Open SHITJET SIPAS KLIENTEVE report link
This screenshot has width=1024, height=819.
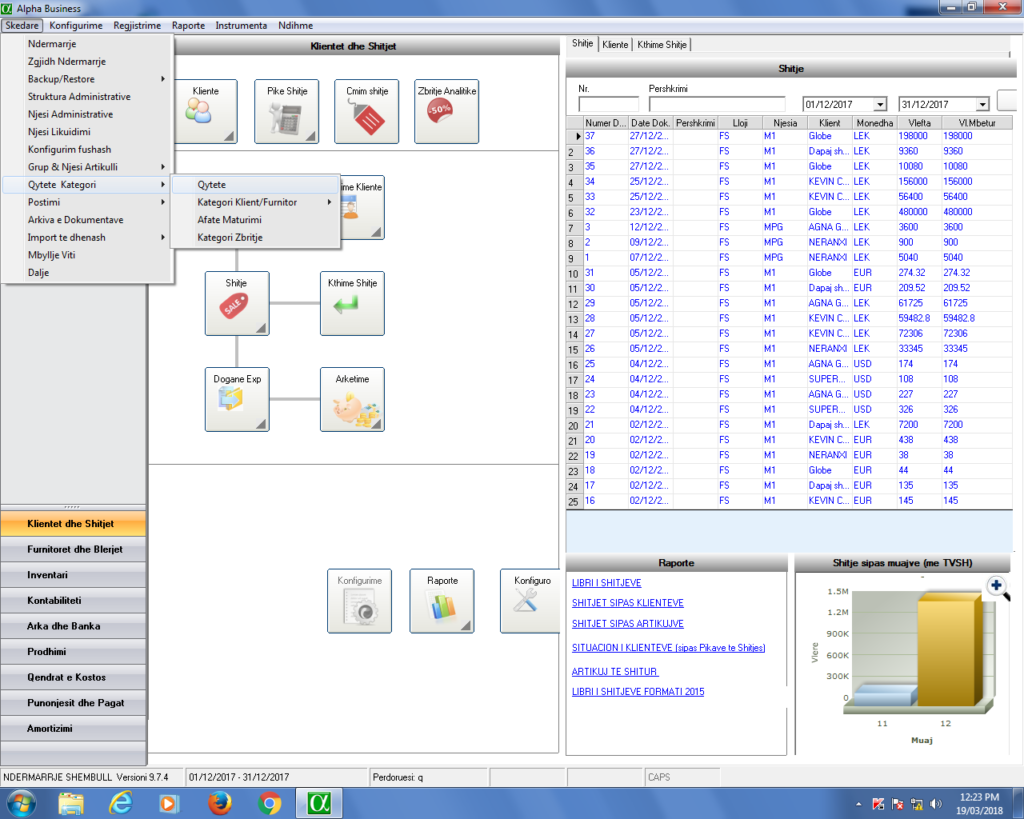pos(628,603)
